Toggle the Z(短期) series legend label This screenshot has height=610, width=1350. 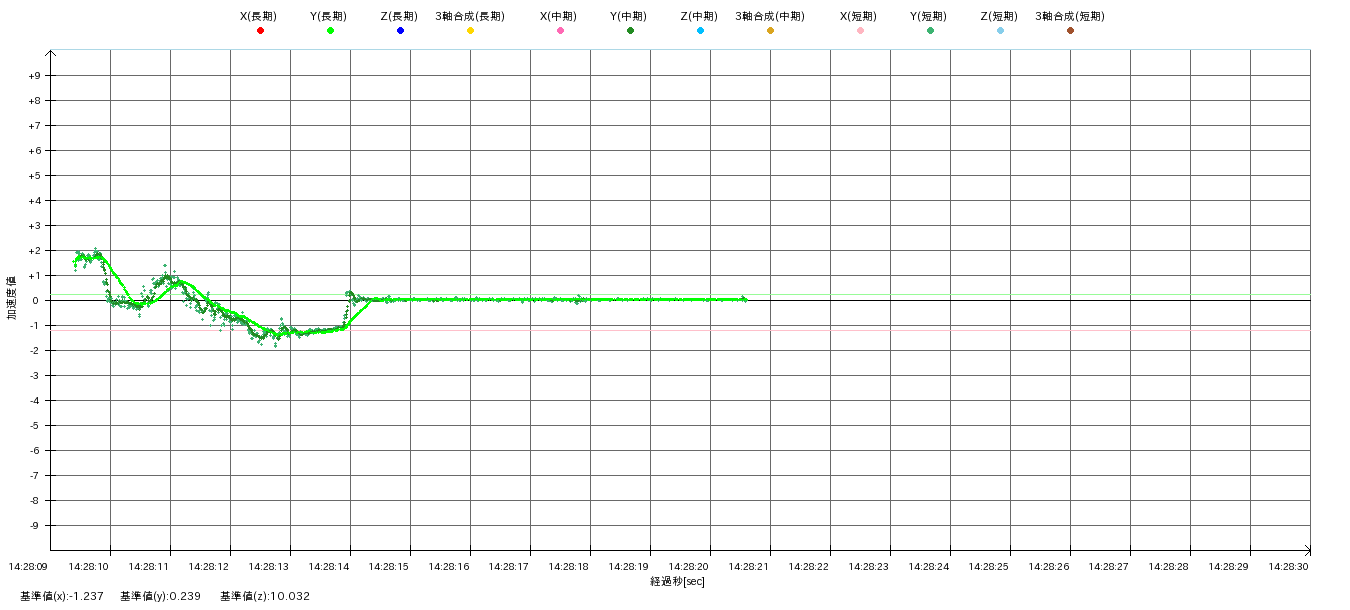click(x=999, y=16)
